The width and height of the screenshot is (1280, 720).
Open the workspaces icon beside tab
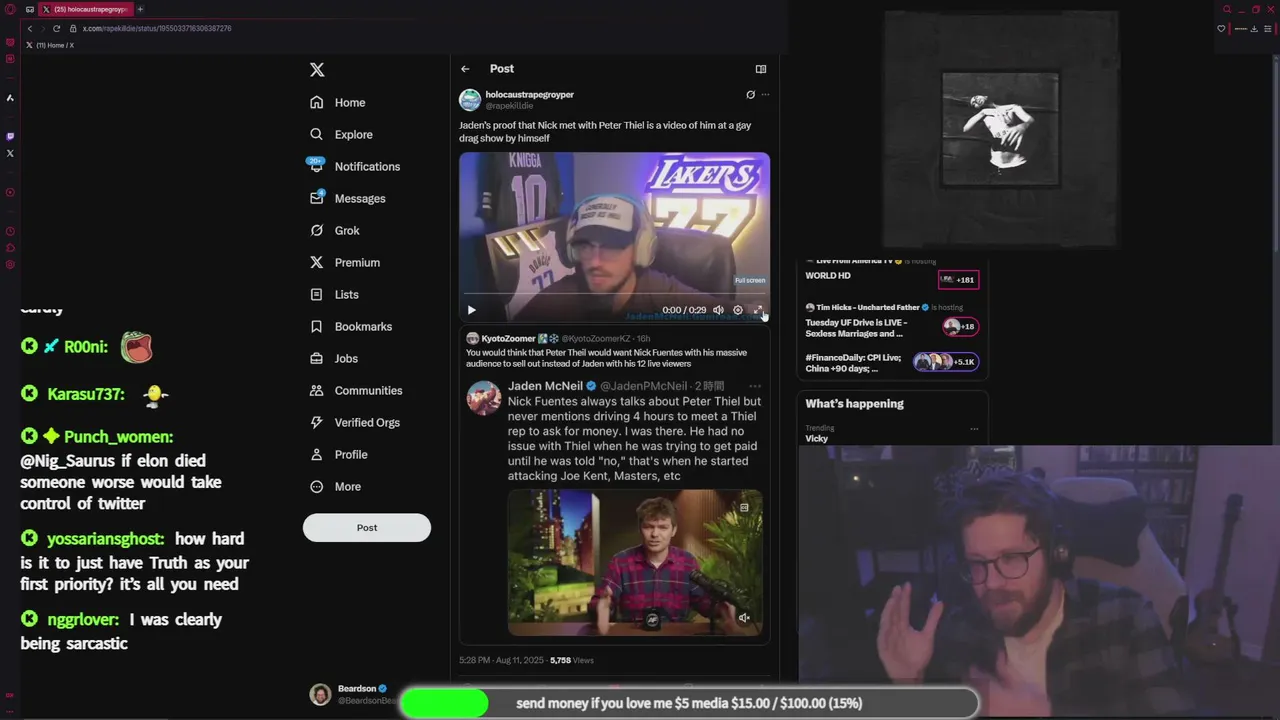point(29,9)
